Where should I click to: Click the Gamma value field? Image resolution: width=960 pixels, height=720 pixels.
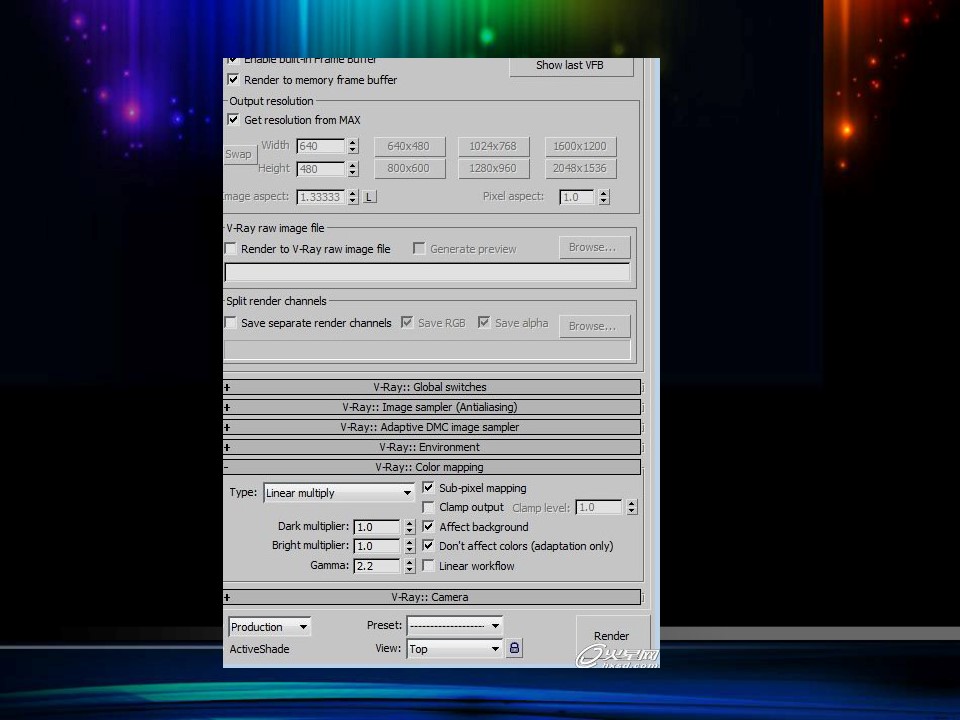click(377, 566)
